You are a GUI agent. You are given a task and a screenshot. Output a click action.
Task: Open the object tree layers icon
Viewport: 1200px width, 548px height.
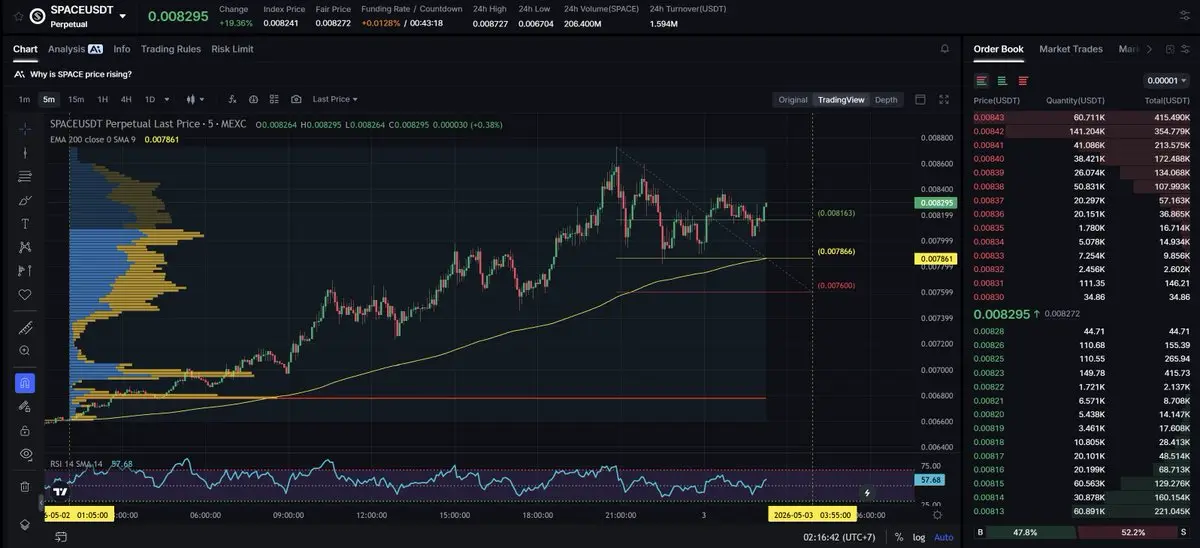pos(25,524)
